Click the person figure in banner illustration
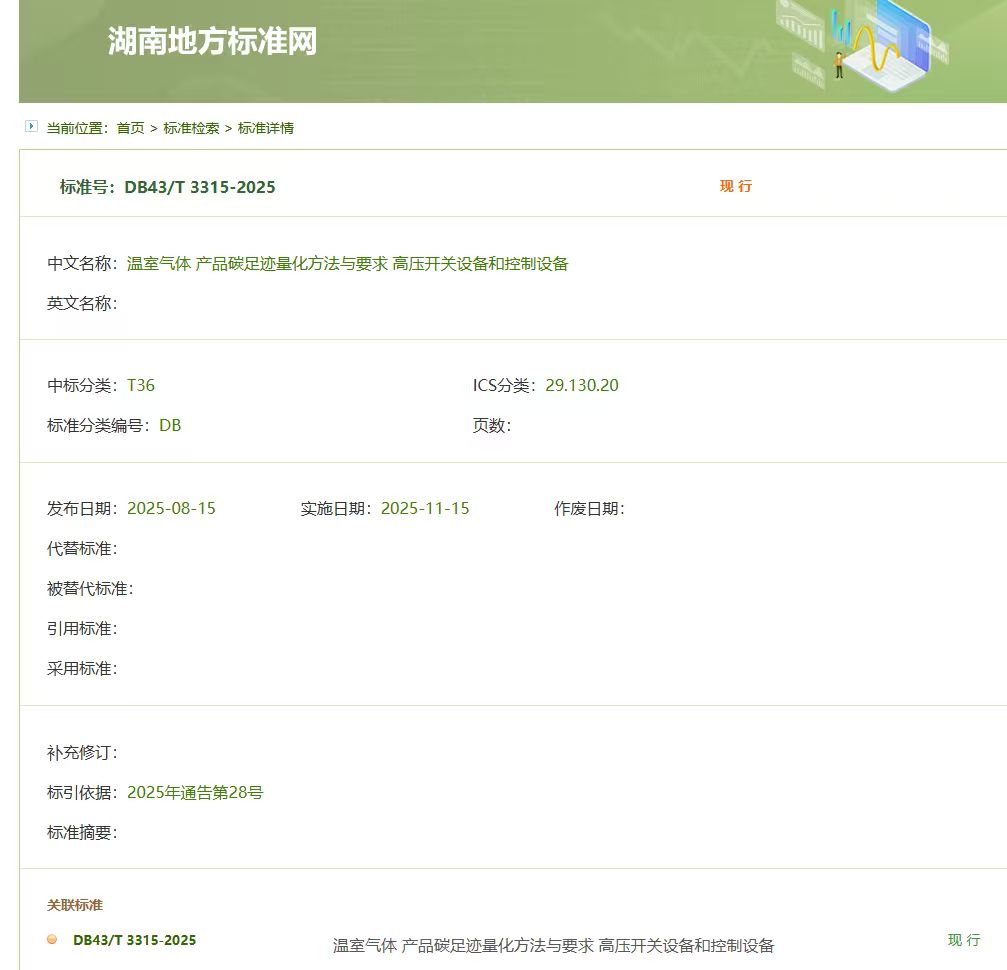The width and height of the screenshot is (1007, 970). click(x=839, y=65)
